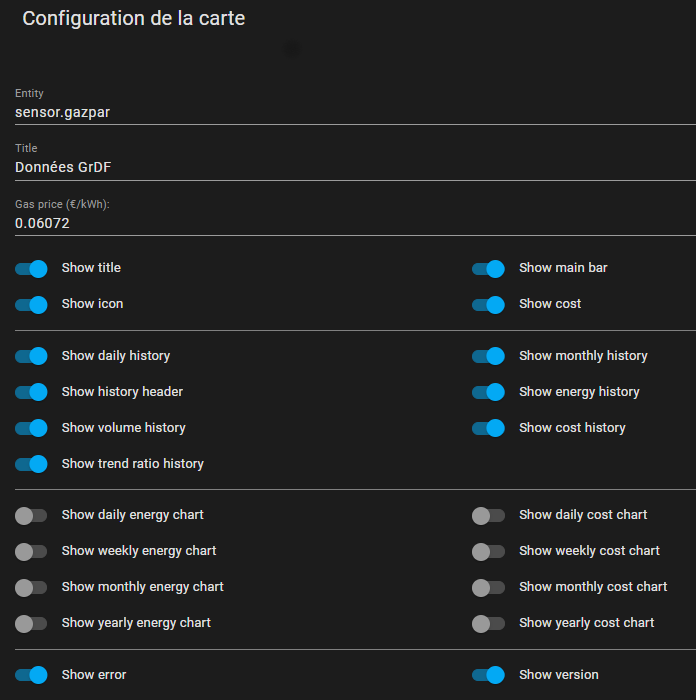Turn off Show icon toggle
This screenshot has height=700, width=696.
[x=32, y=305]
